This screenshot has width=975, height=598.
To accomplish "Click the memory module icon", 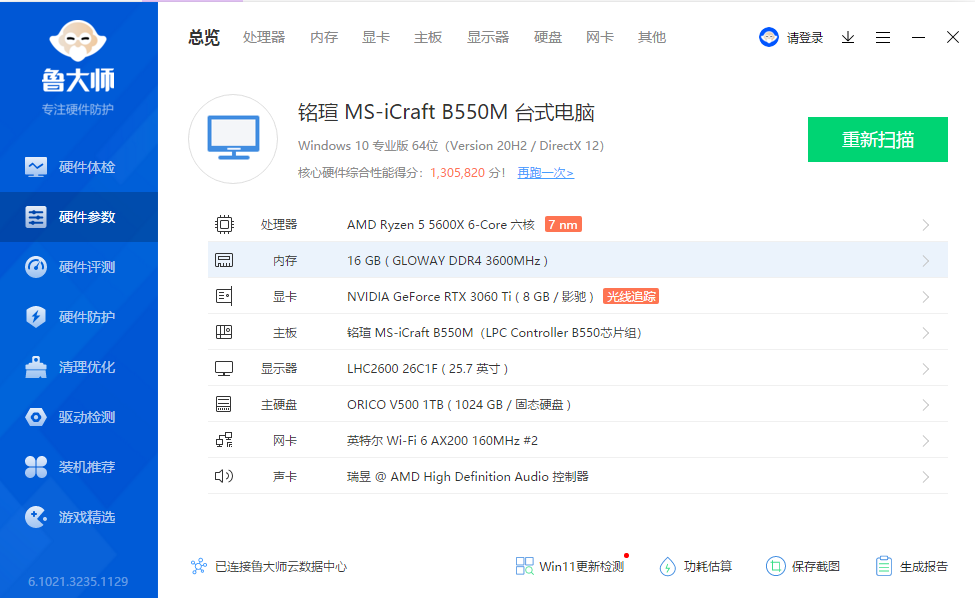I will [224, 260].
